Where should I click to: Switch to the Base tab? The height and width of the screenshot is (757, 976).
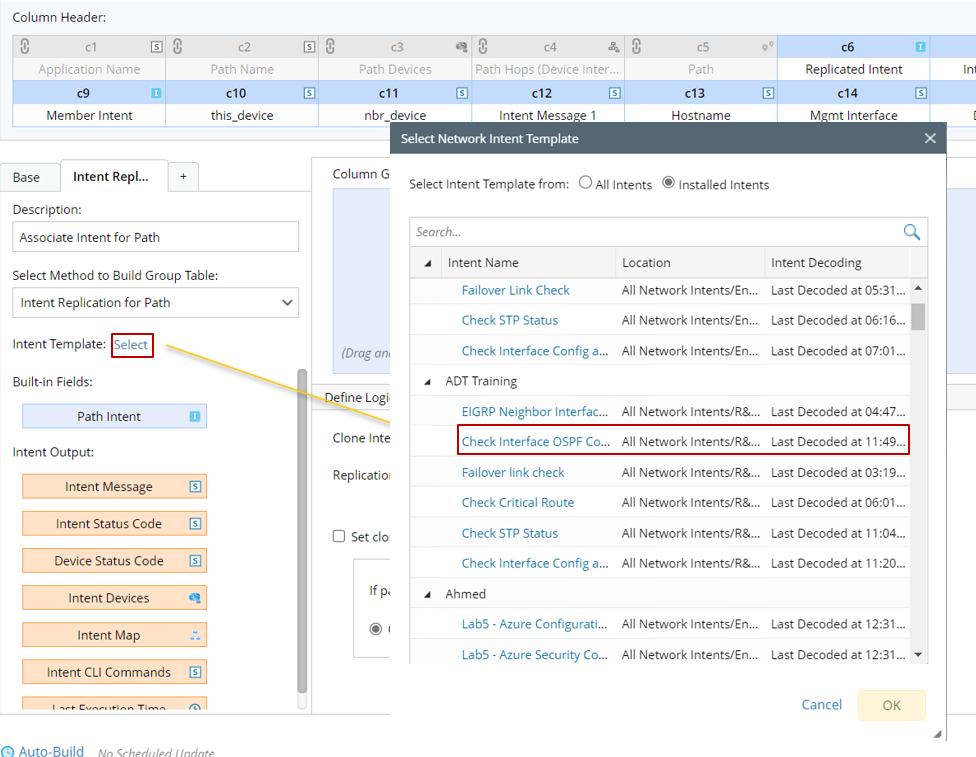click(27, 177)
